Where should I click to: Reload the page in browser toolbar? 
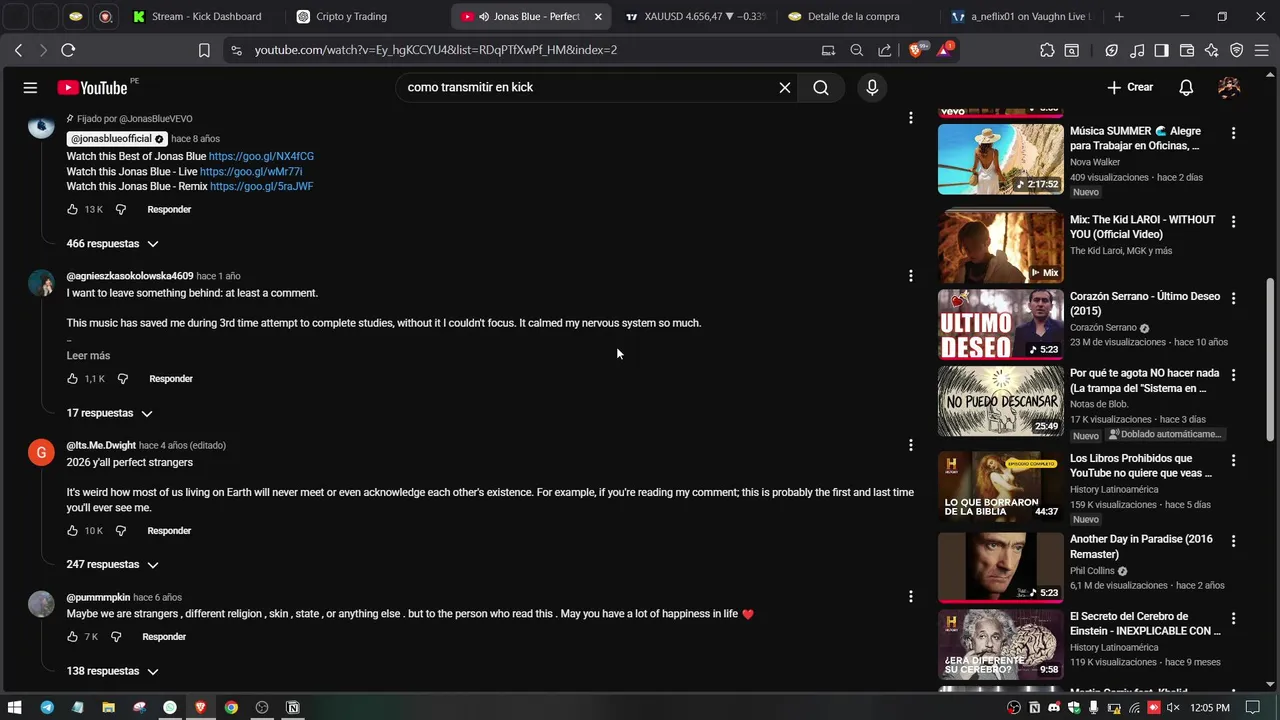(68, 50)
